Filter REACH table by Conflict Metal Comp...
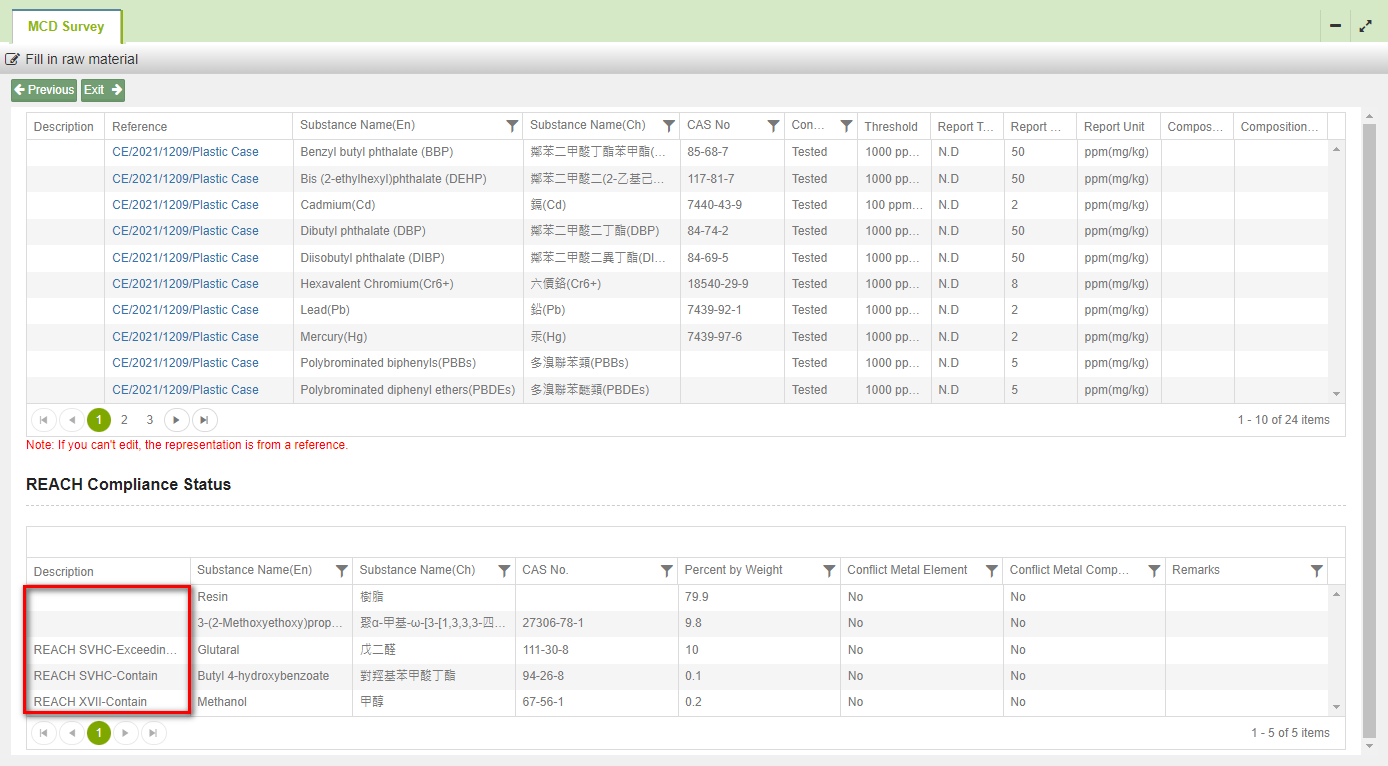This screenshot has width=1388, height=766. [1154, 570]
